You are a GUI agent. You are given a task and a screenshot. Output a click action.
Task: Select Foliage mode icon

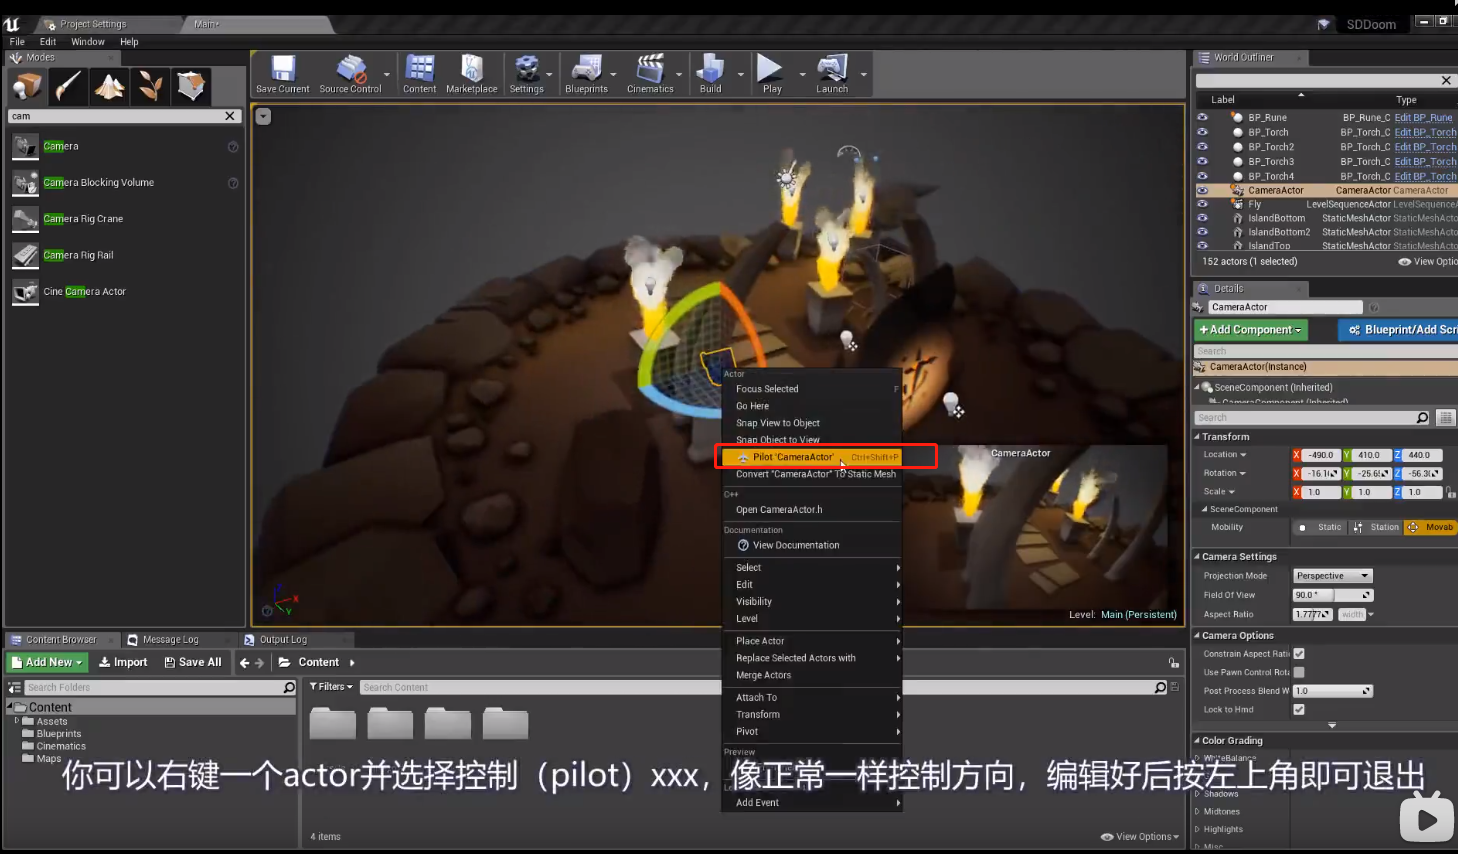click(150, 86)
